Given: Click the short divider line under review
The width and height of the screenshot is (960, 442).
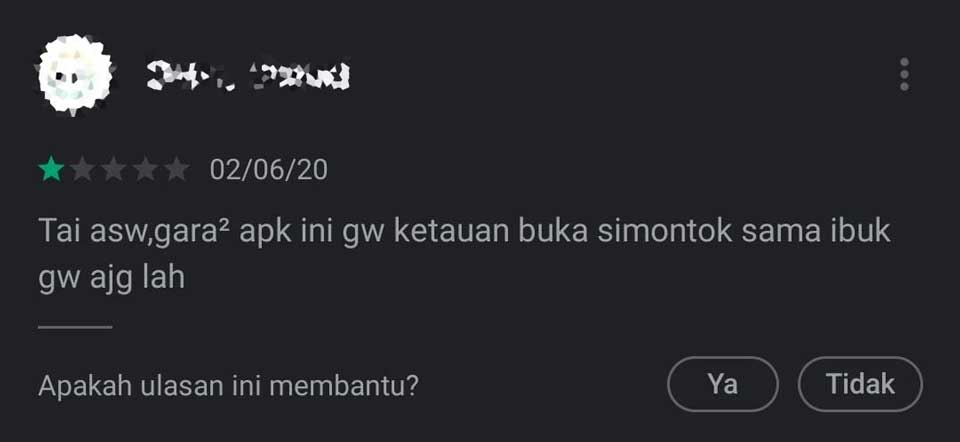Looking at the screenshot, I should 75,328.
